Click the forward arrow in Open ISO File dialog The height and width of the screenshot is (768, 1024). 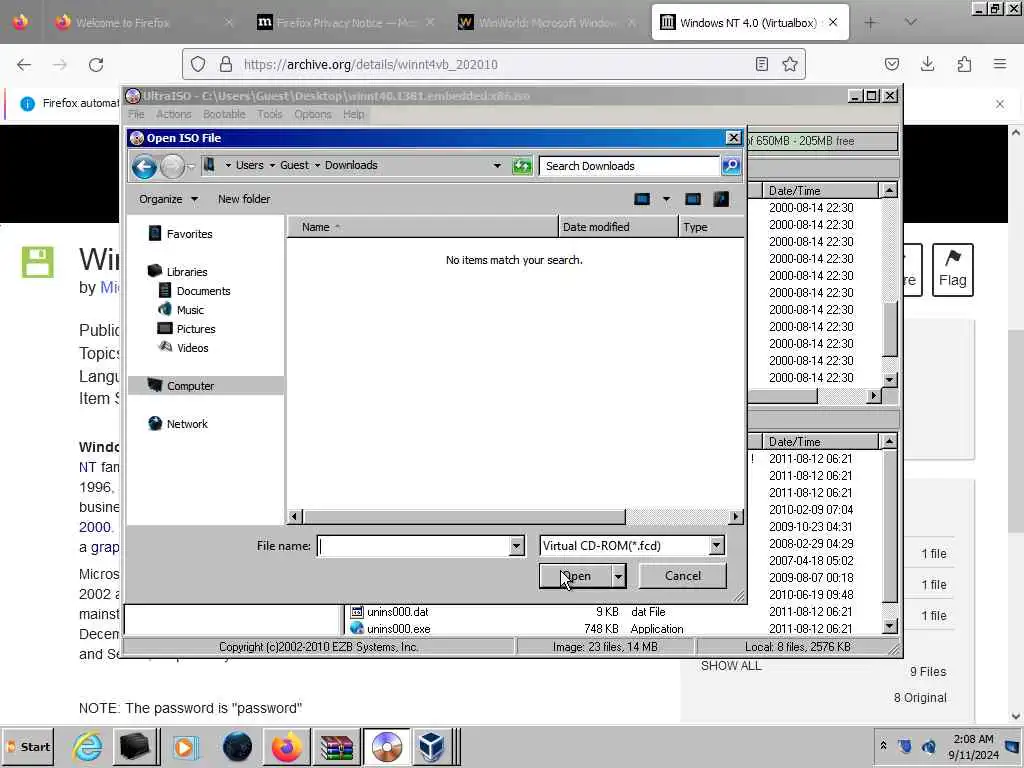172,167
